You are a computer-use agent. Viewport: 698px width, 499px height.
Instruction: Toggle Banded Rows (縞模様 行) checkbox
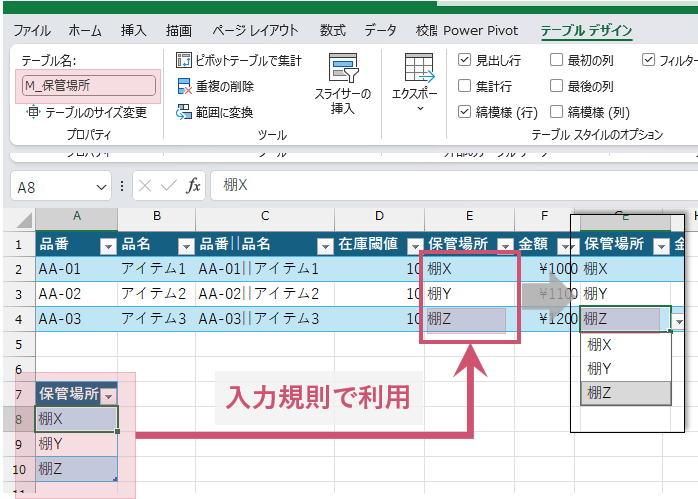(464, 112)
